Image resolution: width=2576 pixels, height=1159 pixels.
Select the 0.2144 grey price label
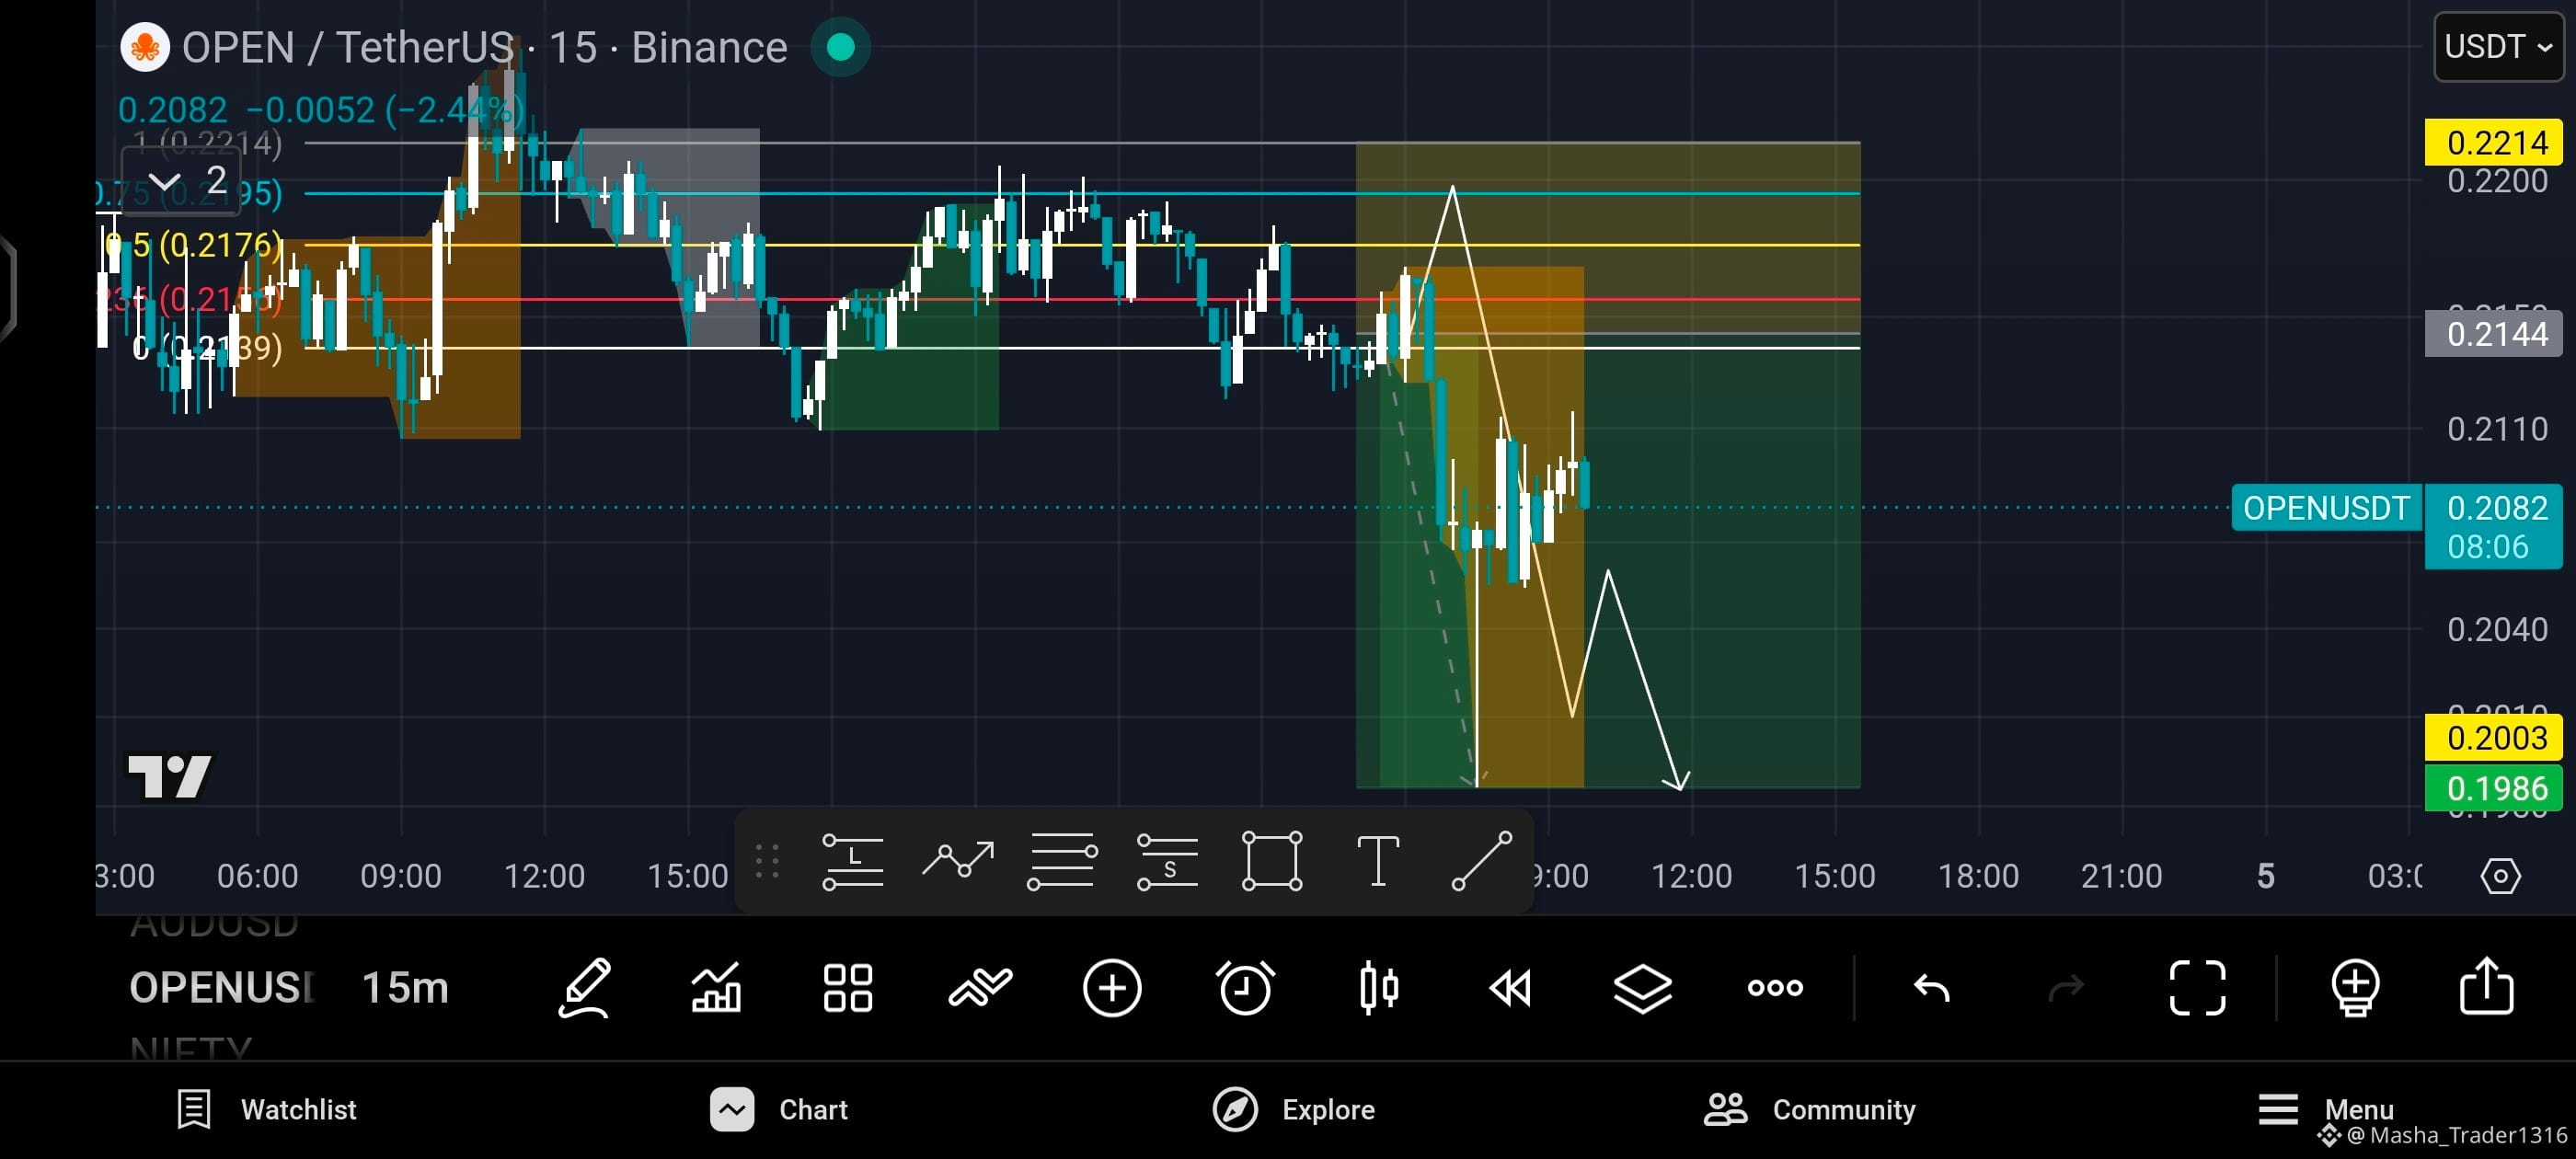[2495, 333]
